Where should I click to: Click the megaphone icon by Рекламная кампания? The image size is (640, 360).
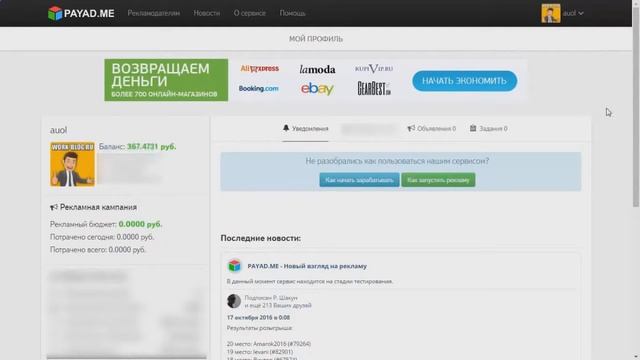point(54,207)
